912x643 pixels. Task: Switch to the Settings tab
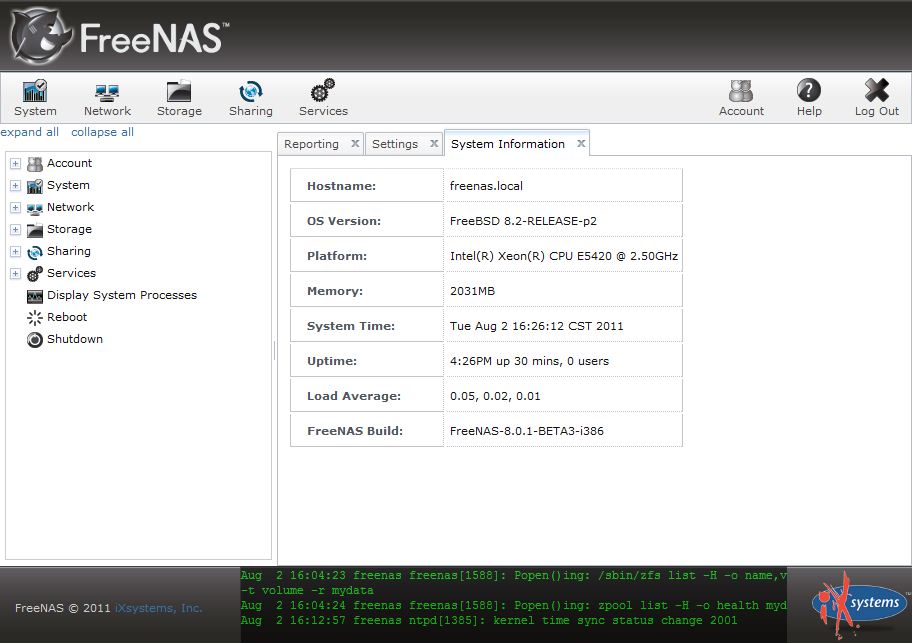(x=395, y=144)
